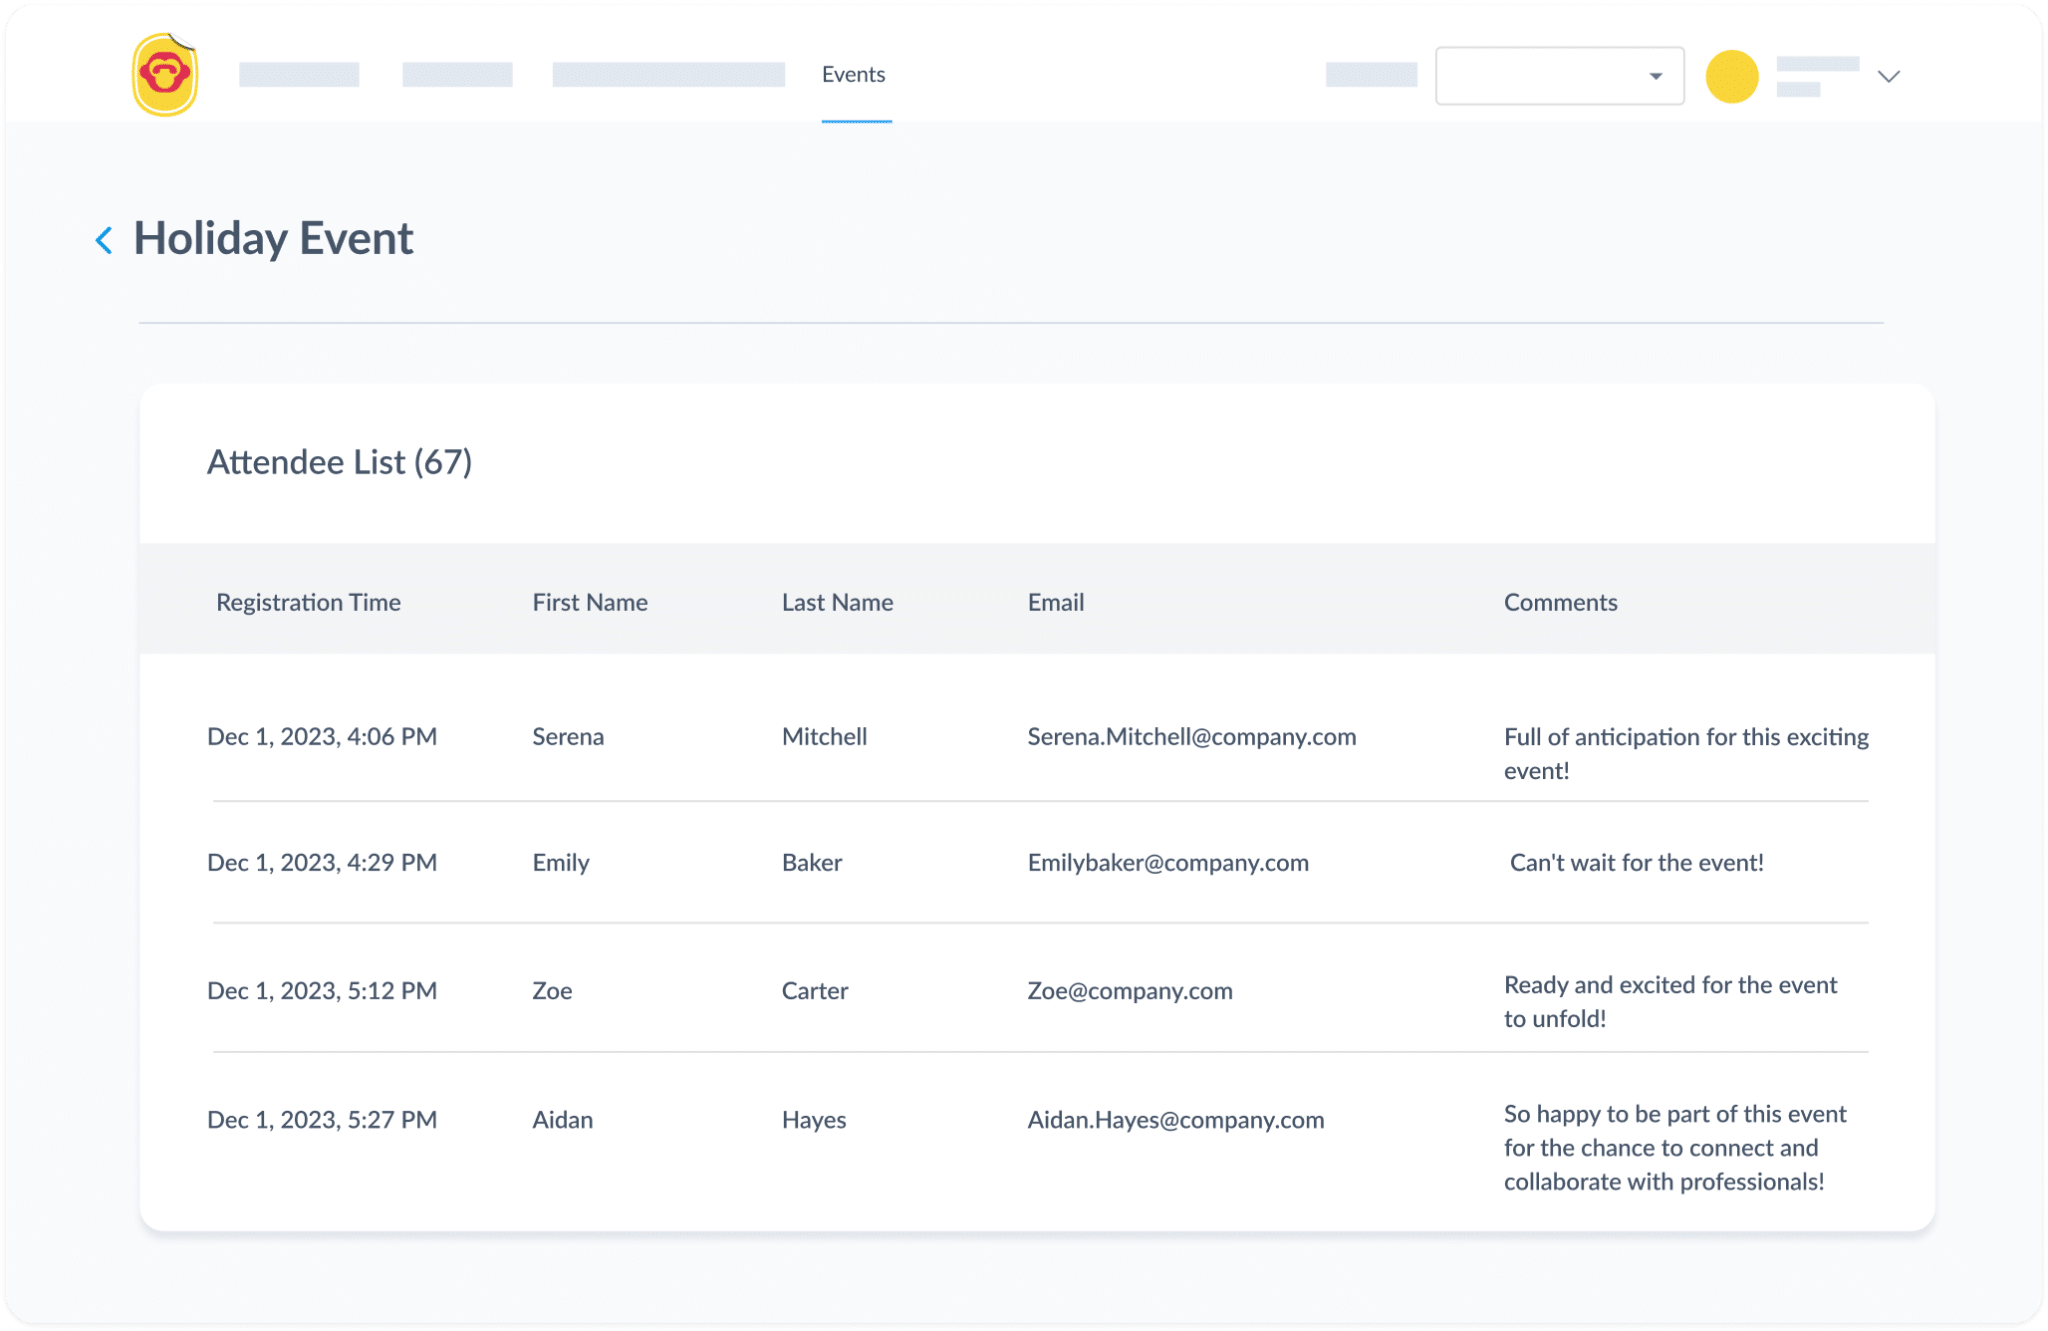This screenshot has width=2048, height=1331.
Task: Click Zoe@company.com in the attendee list
Action: 1130,991
